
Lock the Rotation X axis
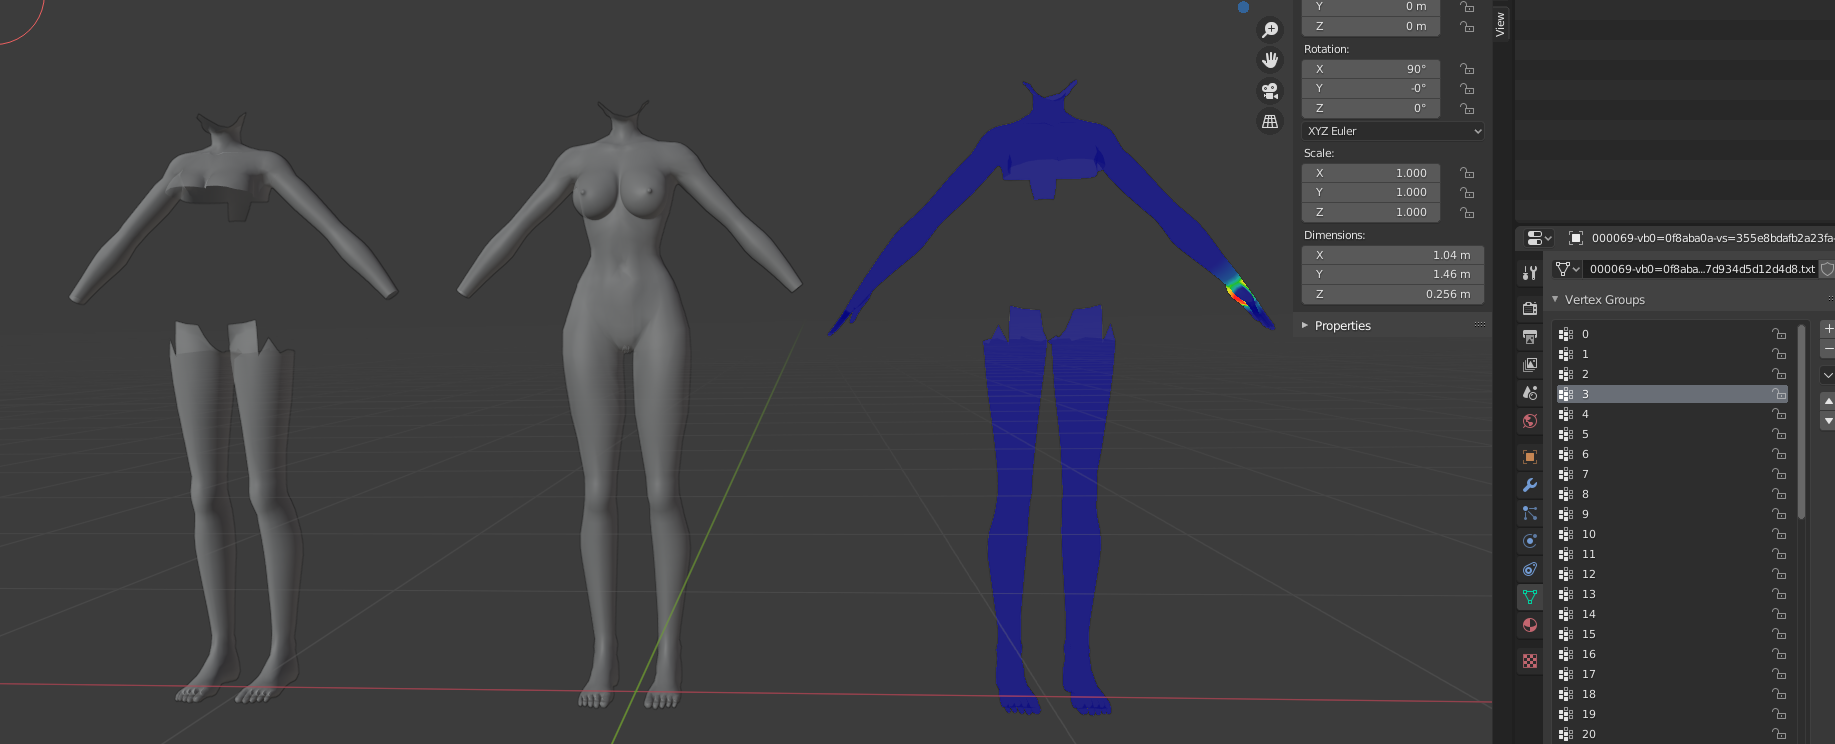[1467, 69]
